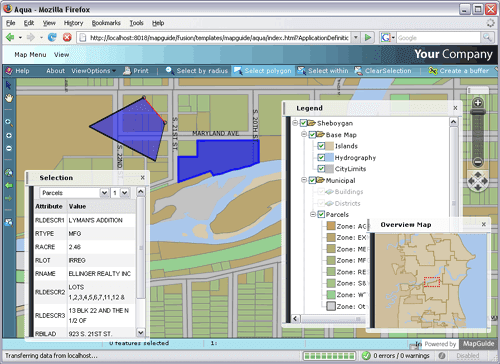Image resolution: width=500 pixels, height=364 pixels.
Task: Toggle the Base Map group checkbox
Action: click(x=312, y=135)
